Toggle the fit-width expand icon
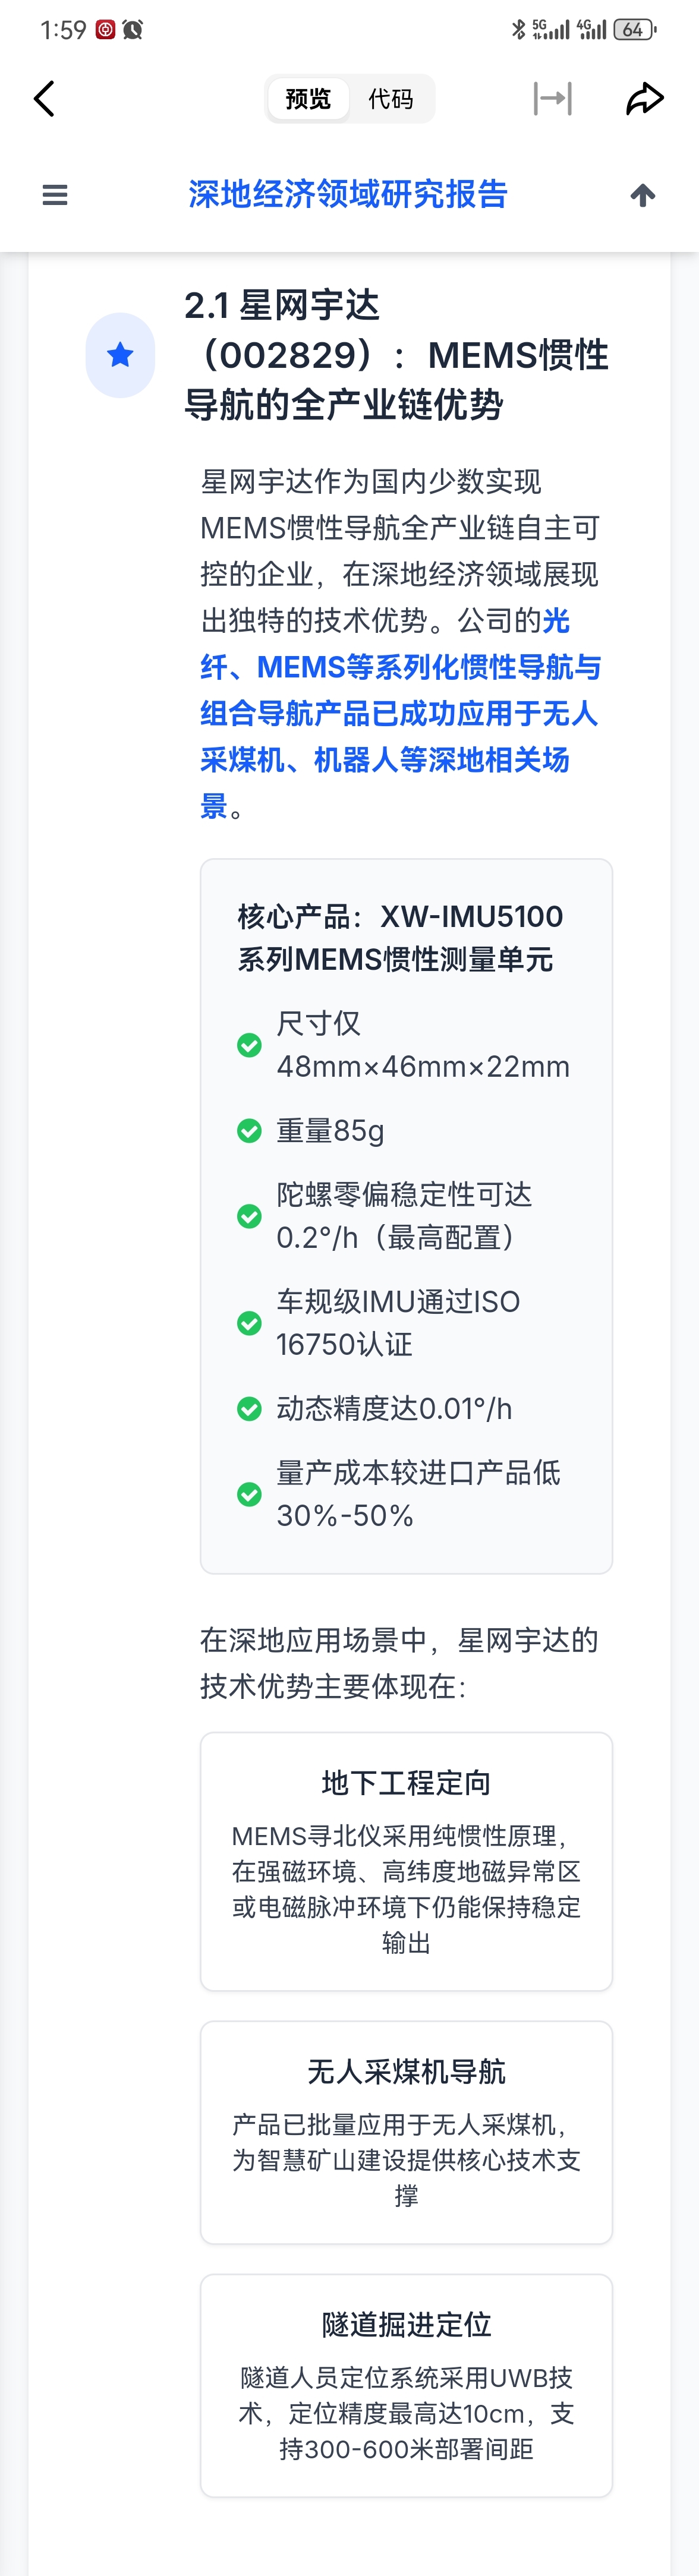The image size is (699, 2576). pos(552,99)
